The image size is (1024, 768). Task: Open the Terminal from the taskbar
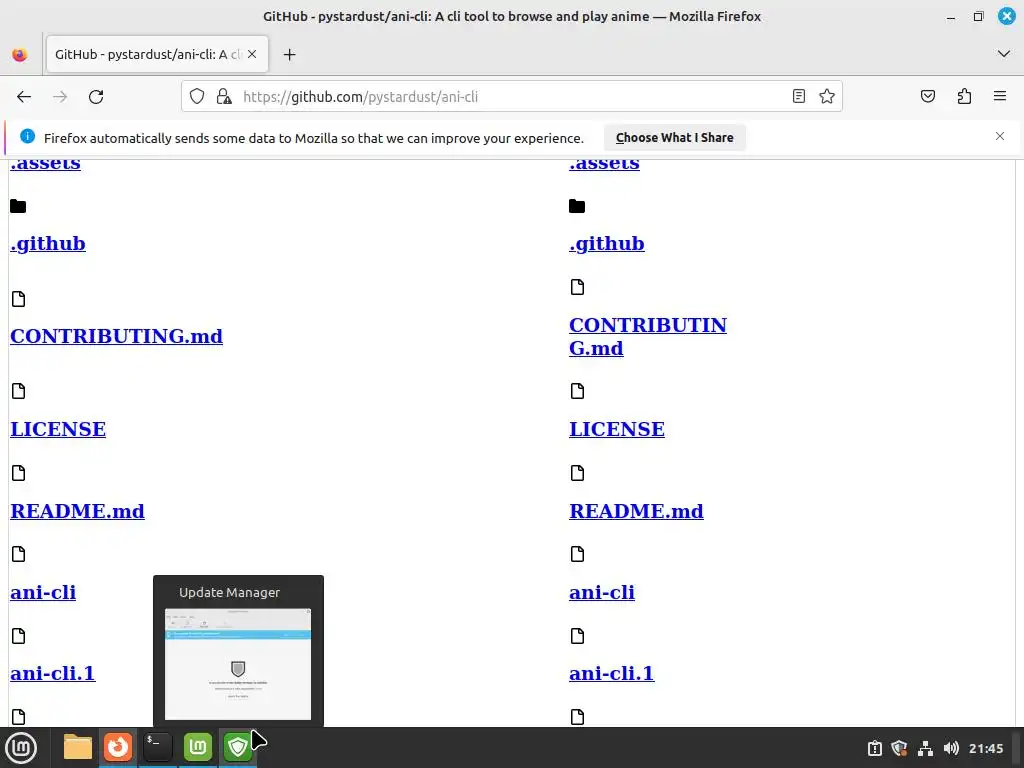(x=157, y=747)
